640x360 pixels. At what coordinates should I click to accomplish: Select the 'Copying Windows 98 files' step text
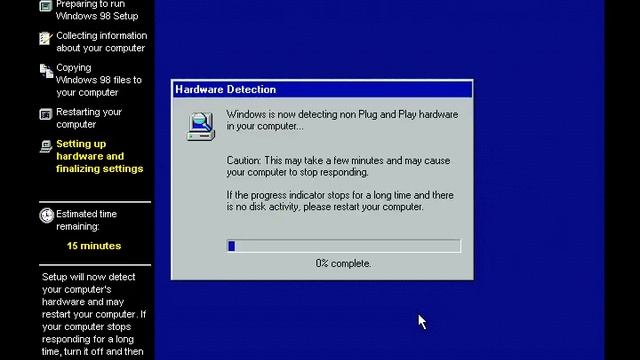point(99,80)
